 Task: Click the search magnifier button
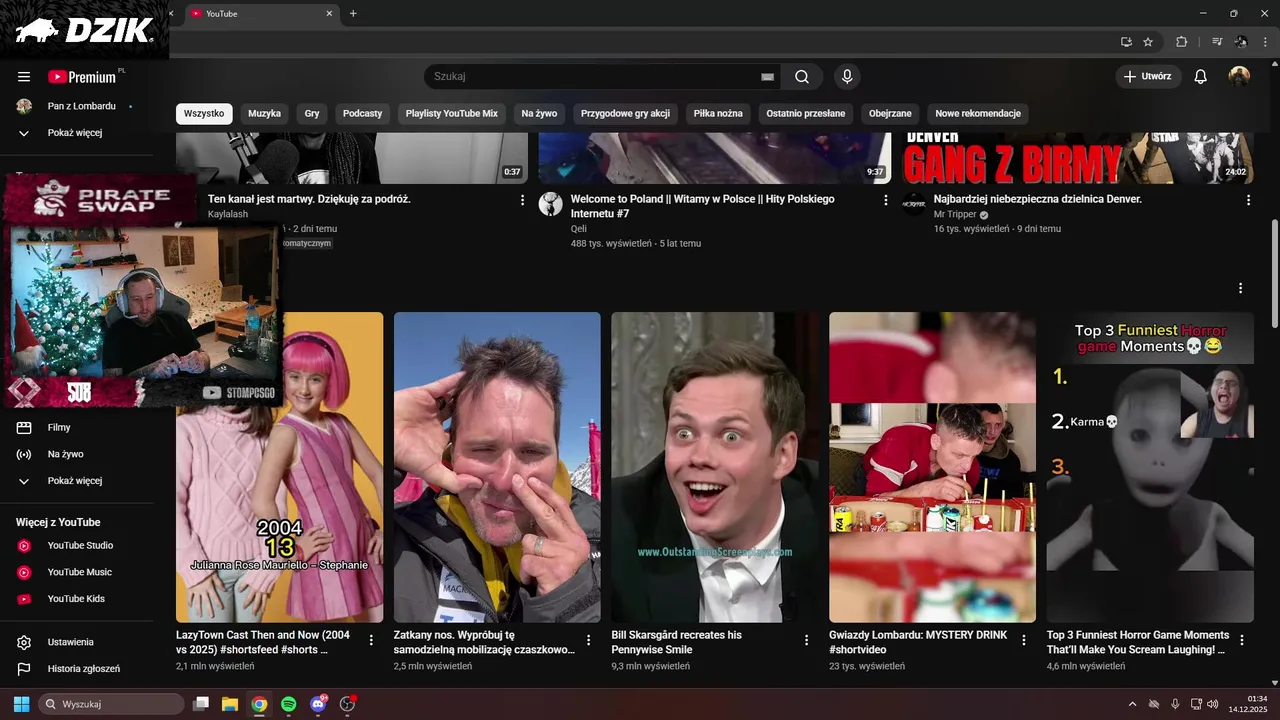tap(802, 76)
